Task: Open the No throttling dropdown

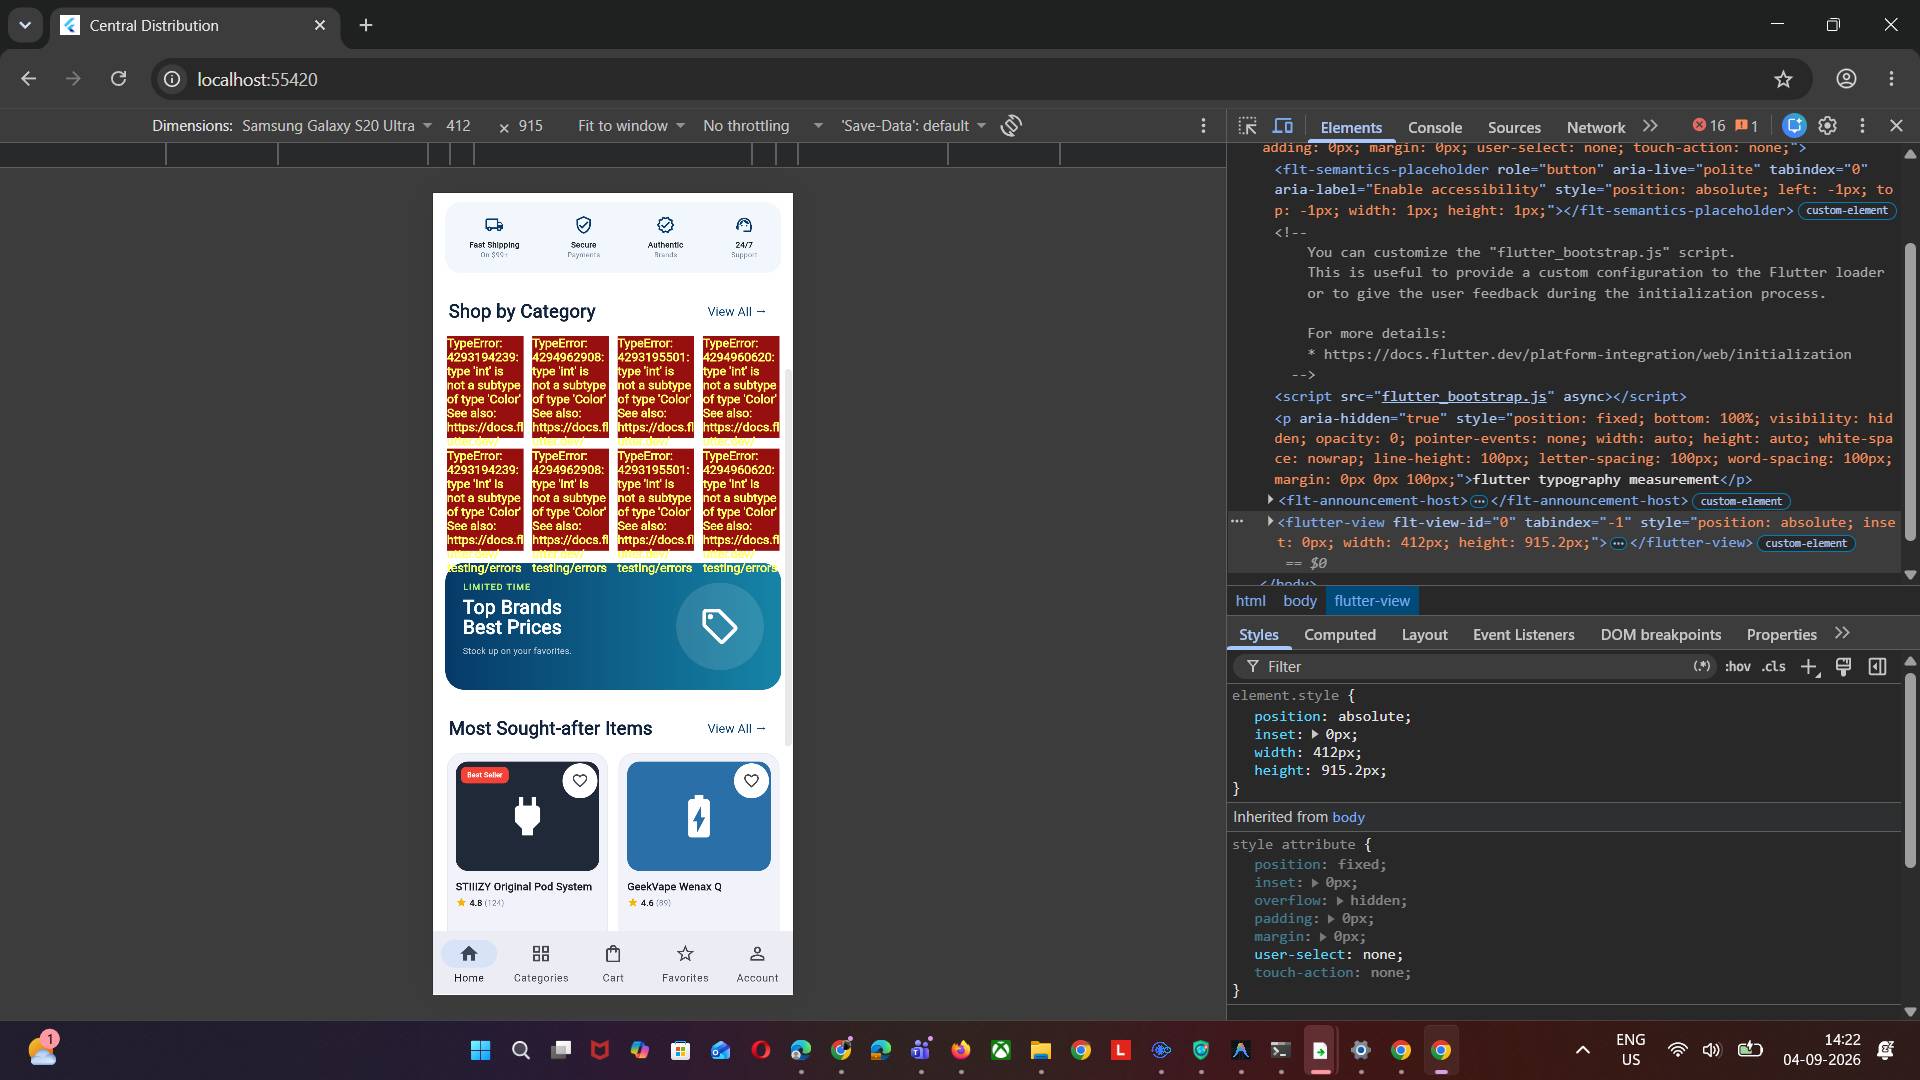Action: point(762,126)
